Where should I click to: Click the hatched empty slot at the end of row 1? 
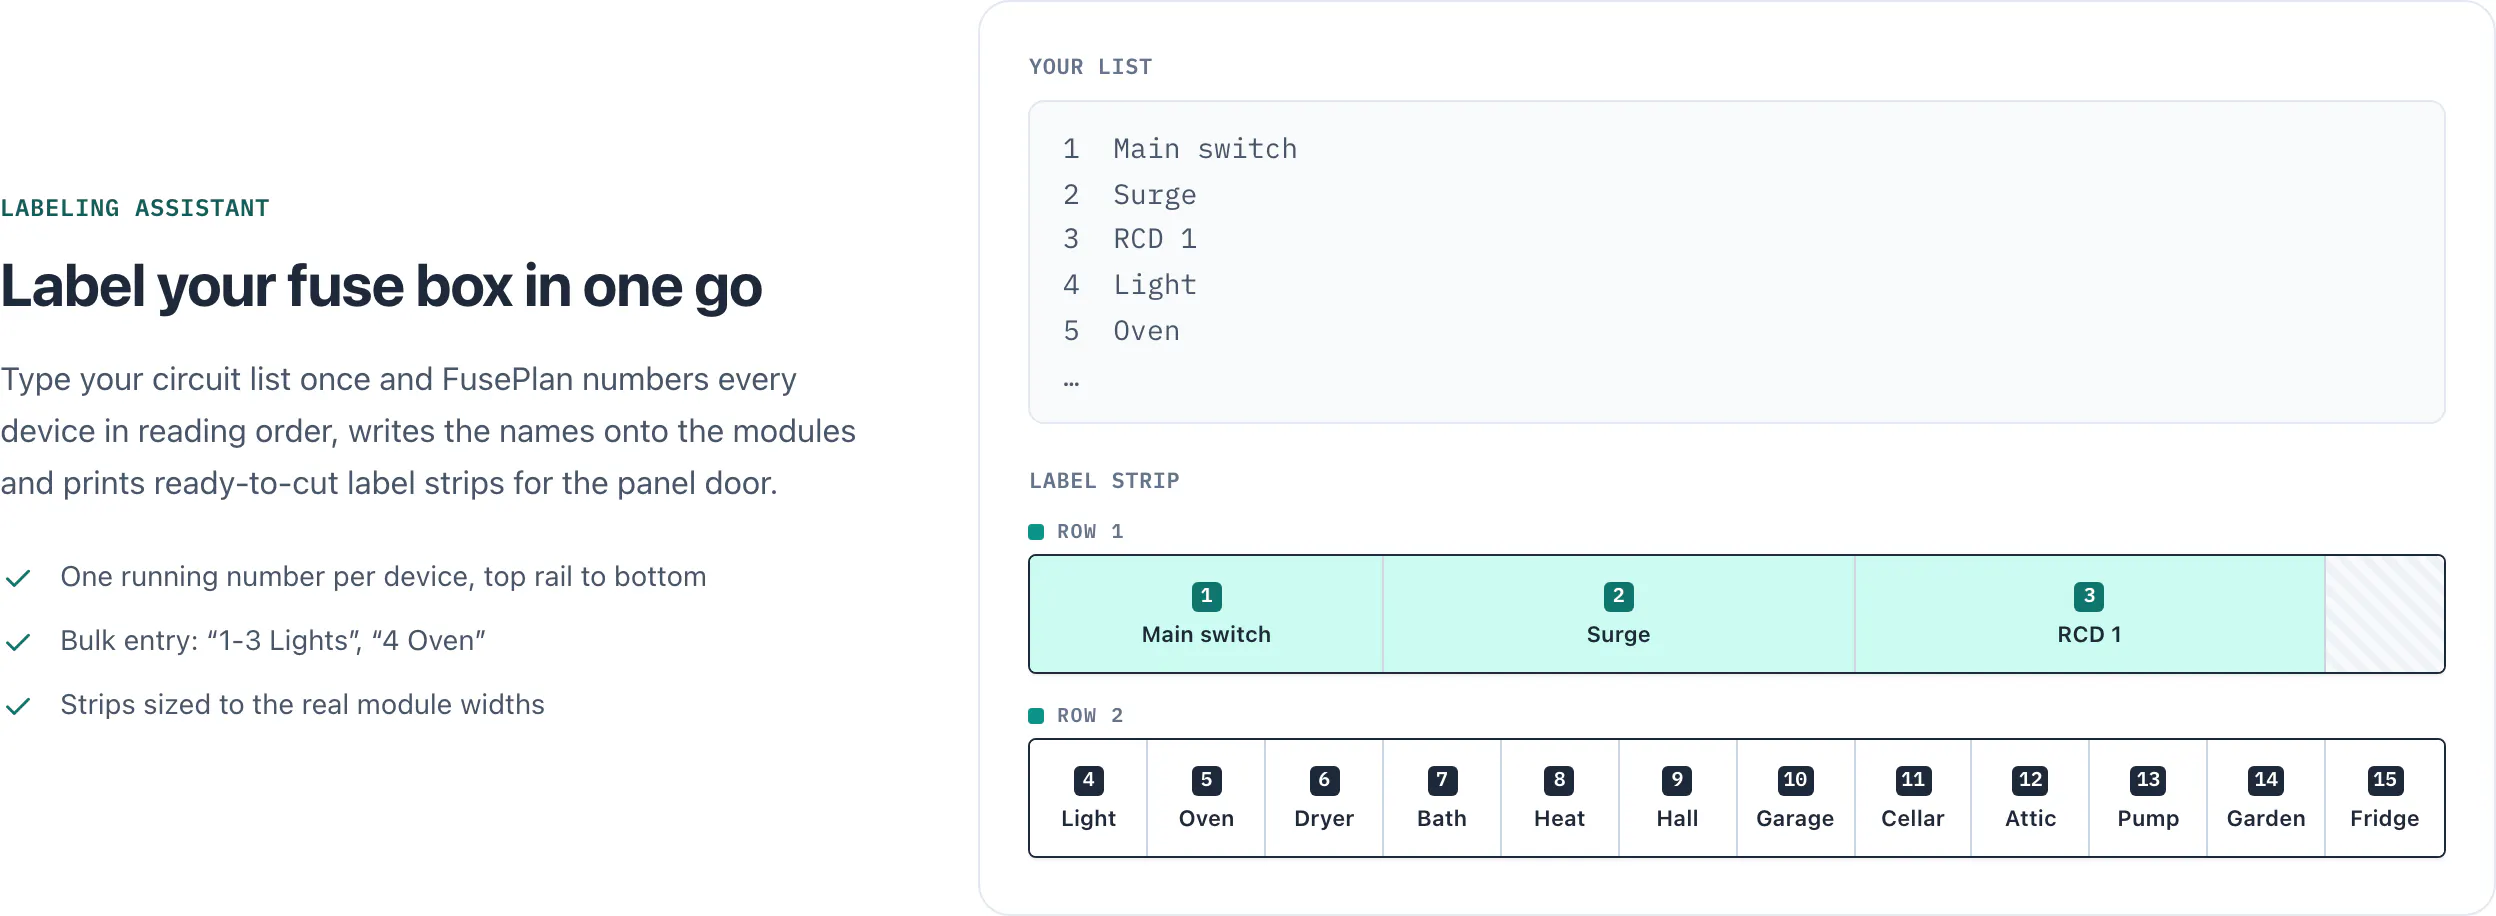(2384, 614)
